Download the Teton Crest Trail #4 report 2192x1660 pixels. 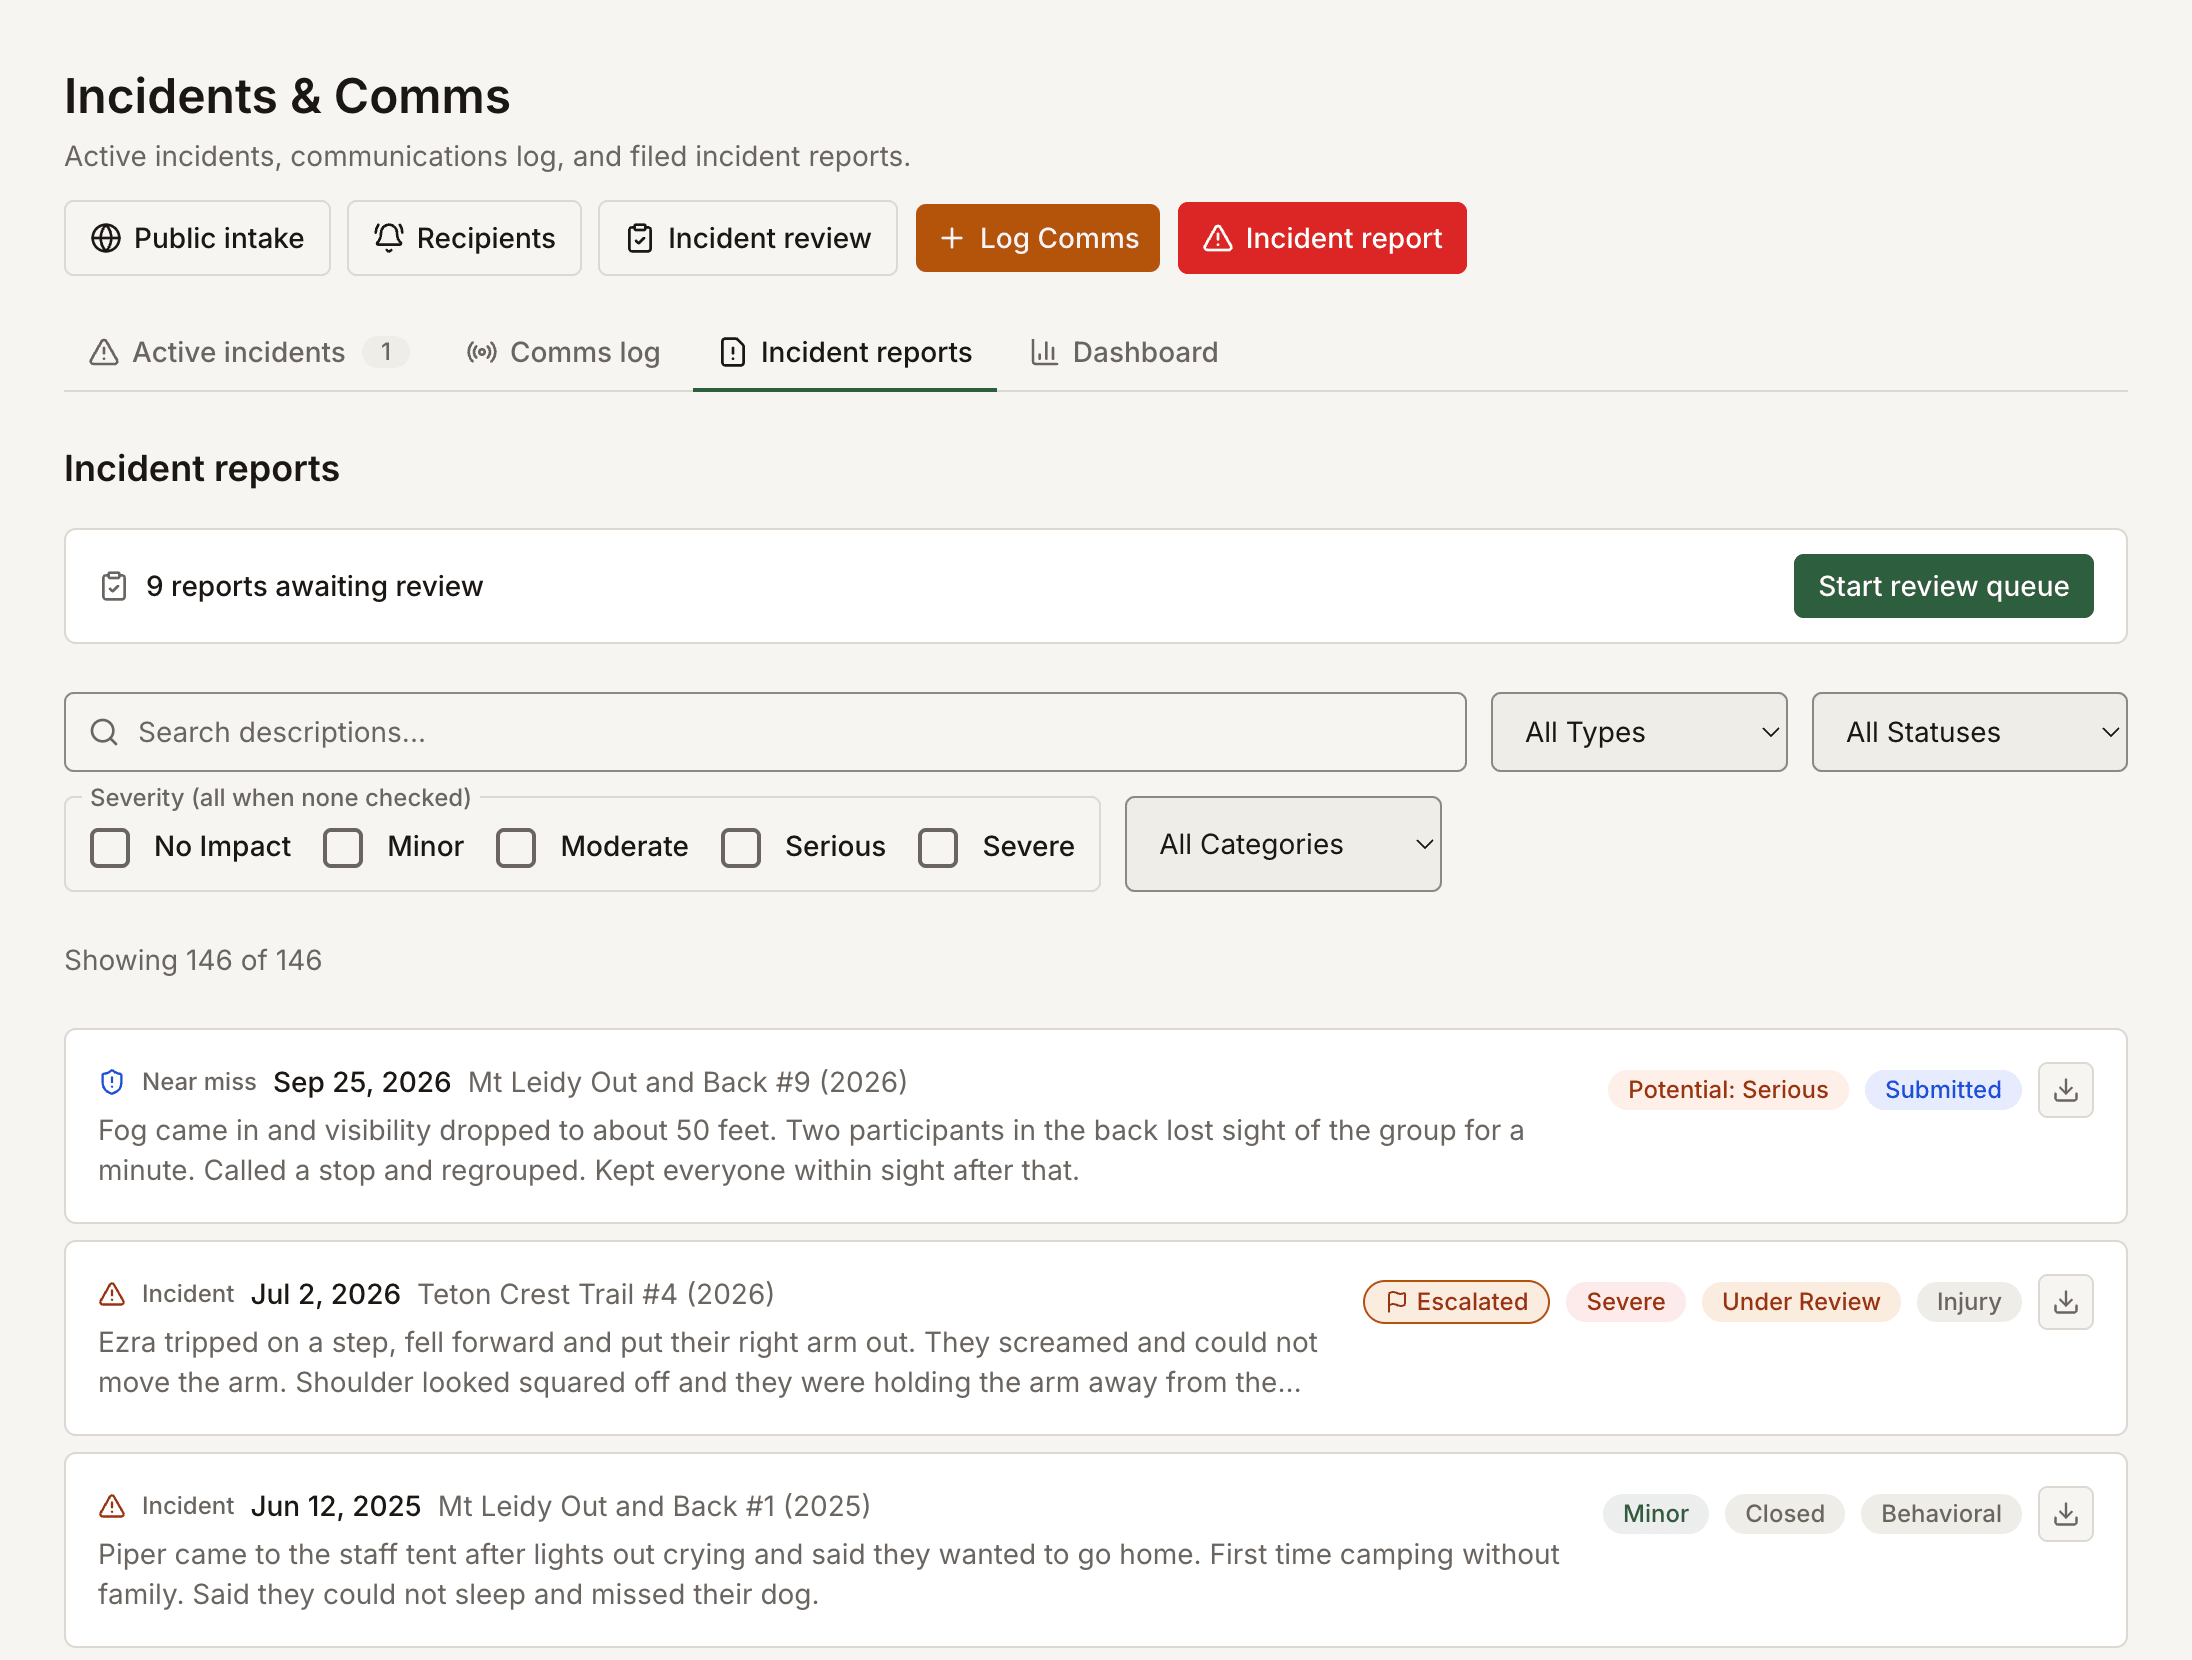click(2065, 1301)
